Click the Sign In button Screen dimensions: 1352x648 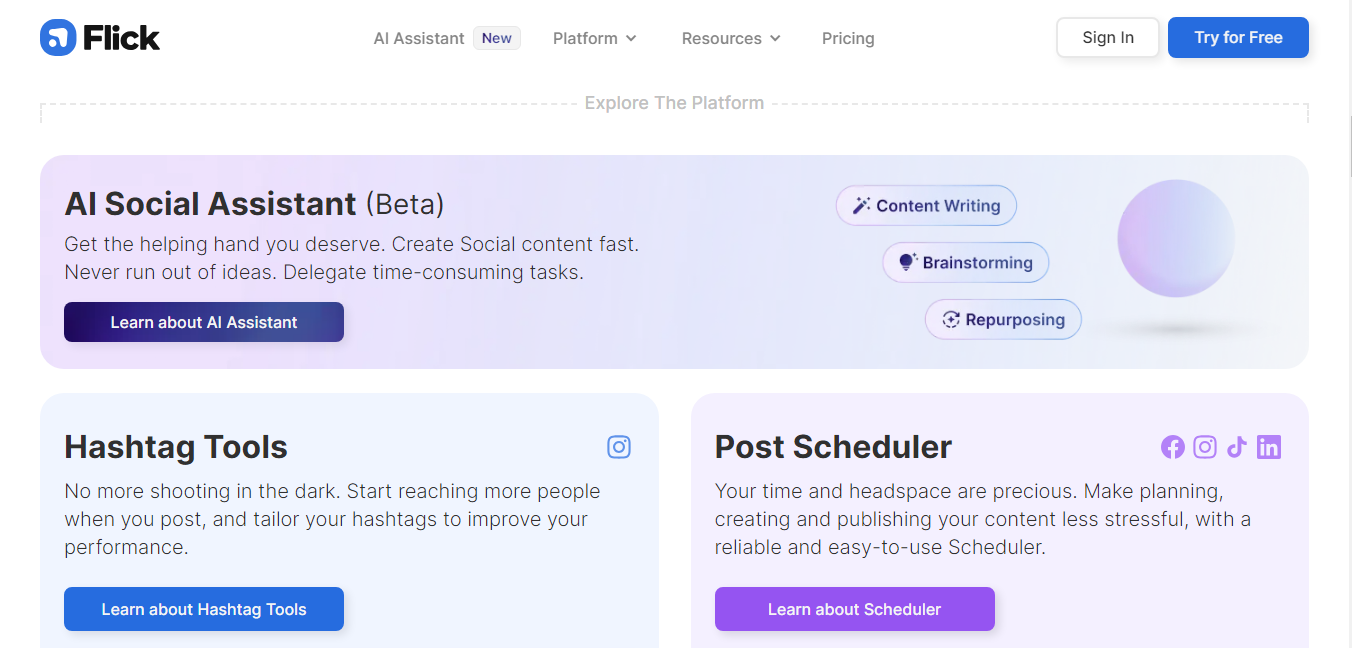1108,37
